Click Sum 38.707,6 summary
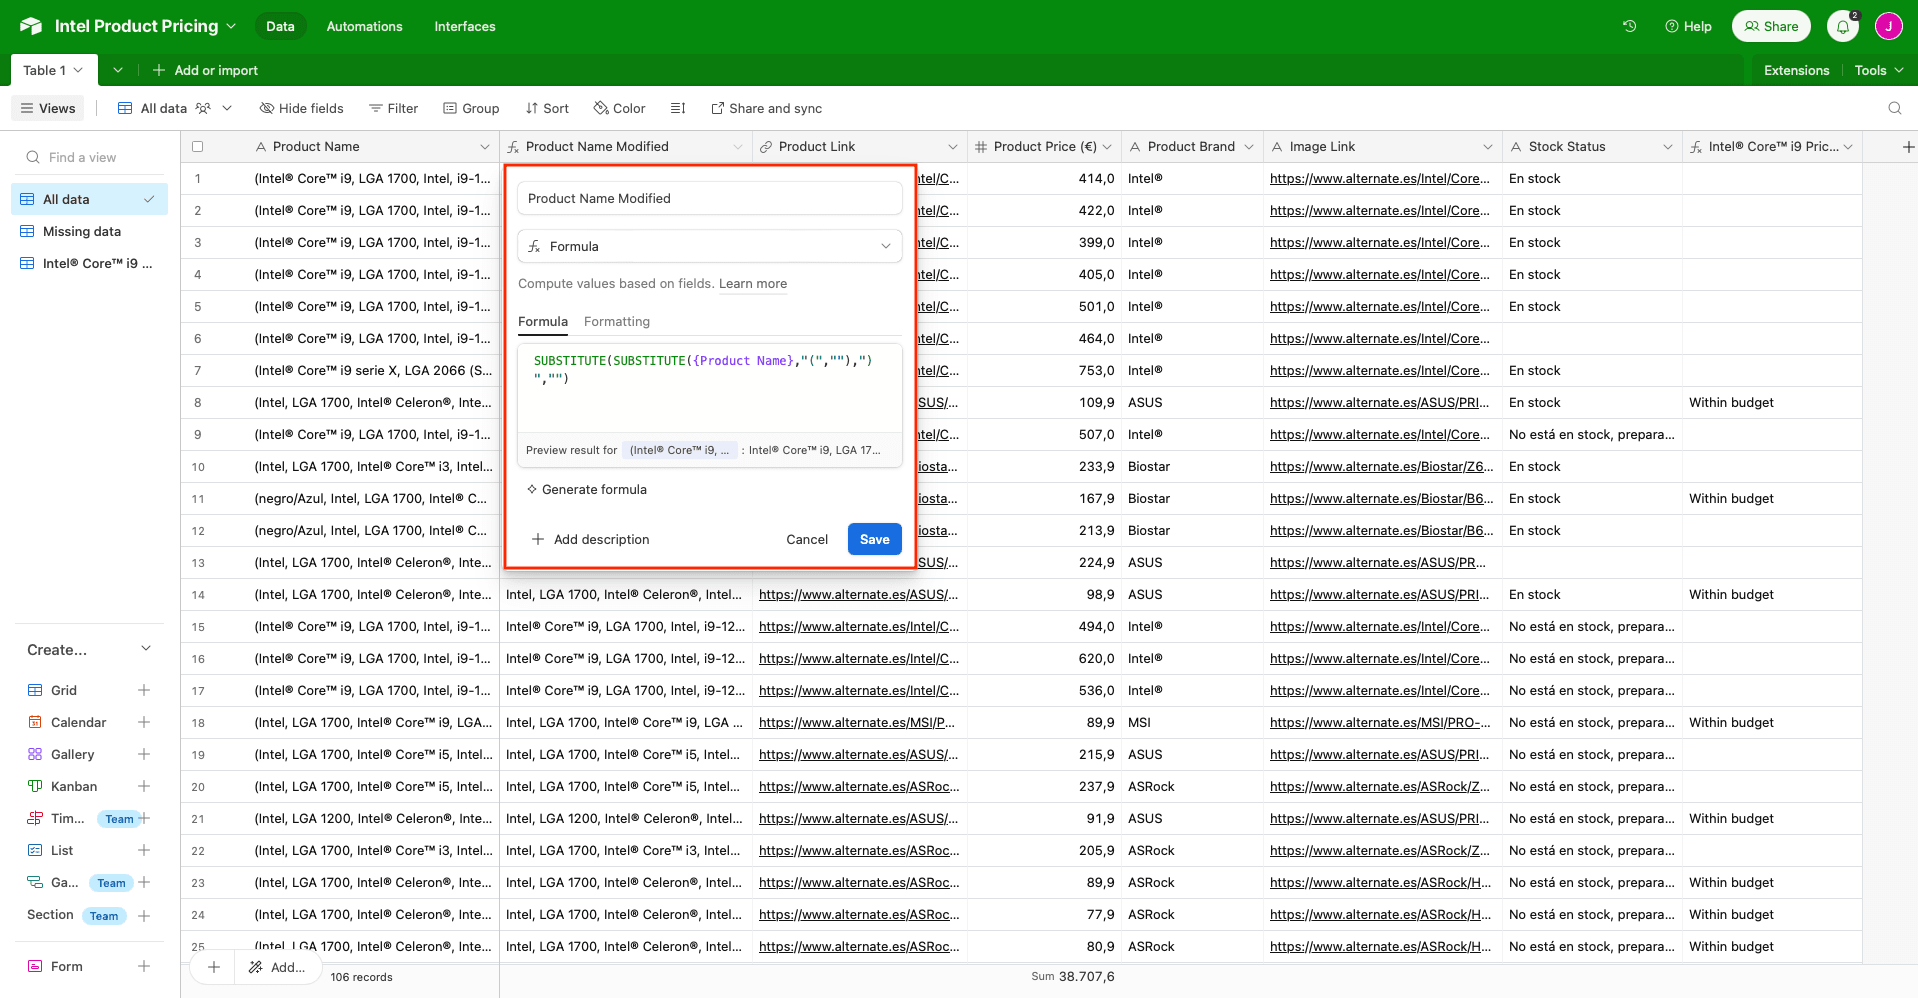This screenshot has height=998, width=1918. point(1073,976)
